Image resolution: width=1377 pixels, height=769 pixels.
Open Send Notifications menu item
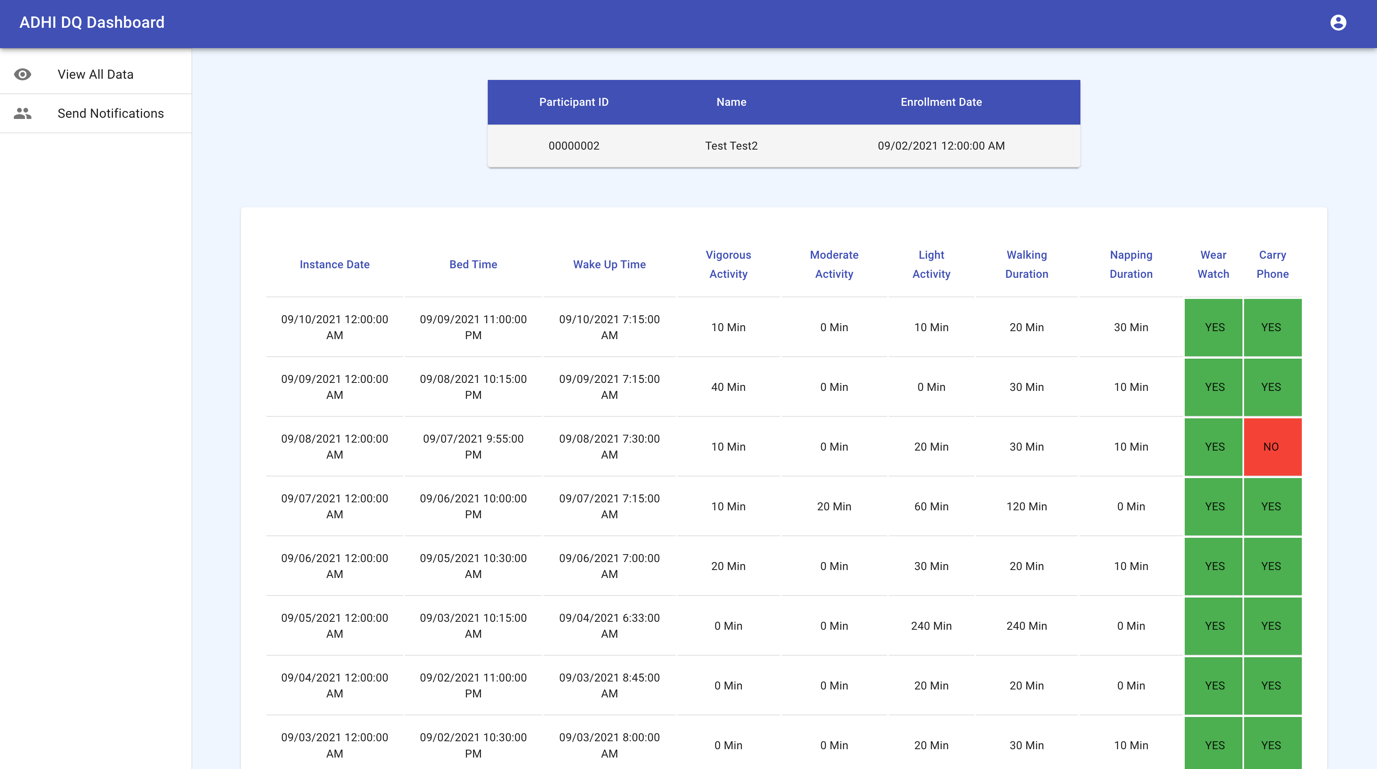click(x=110, y=114)
